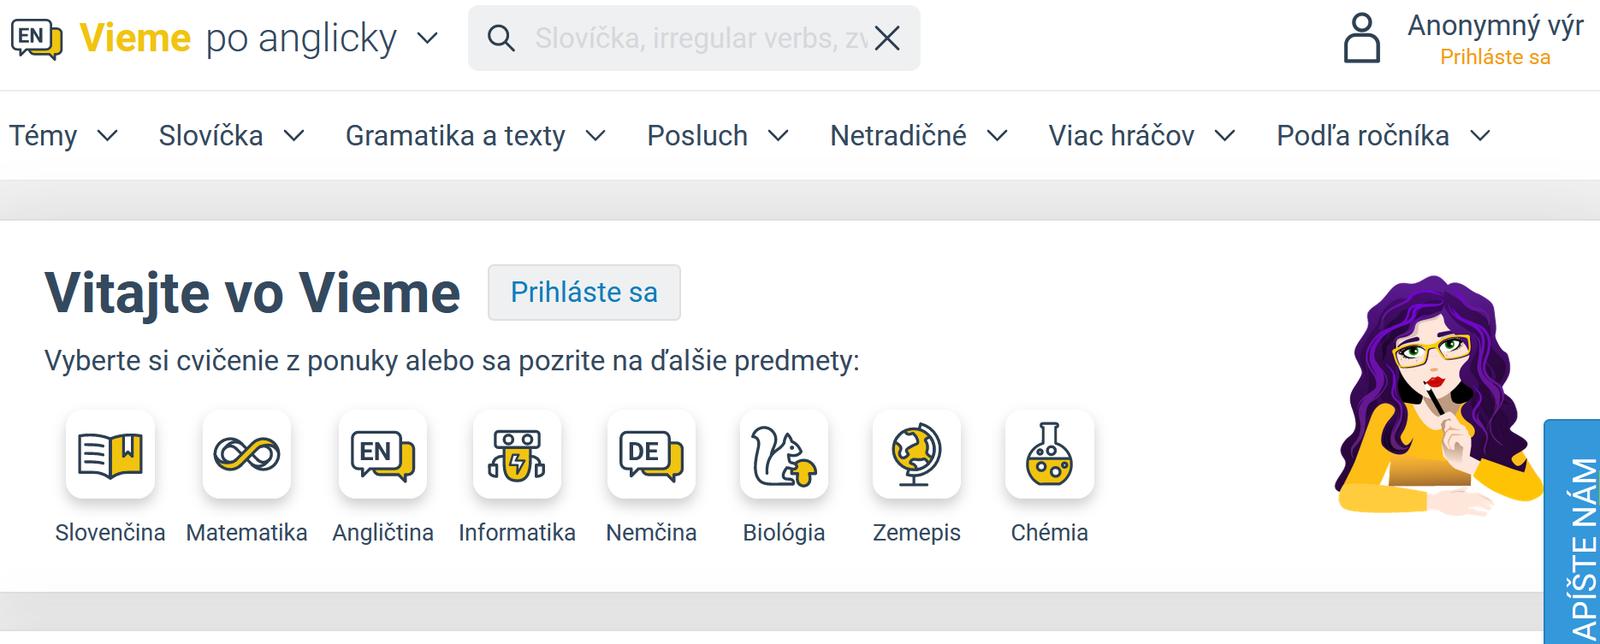Choose the Informatika robot icon

517,454
